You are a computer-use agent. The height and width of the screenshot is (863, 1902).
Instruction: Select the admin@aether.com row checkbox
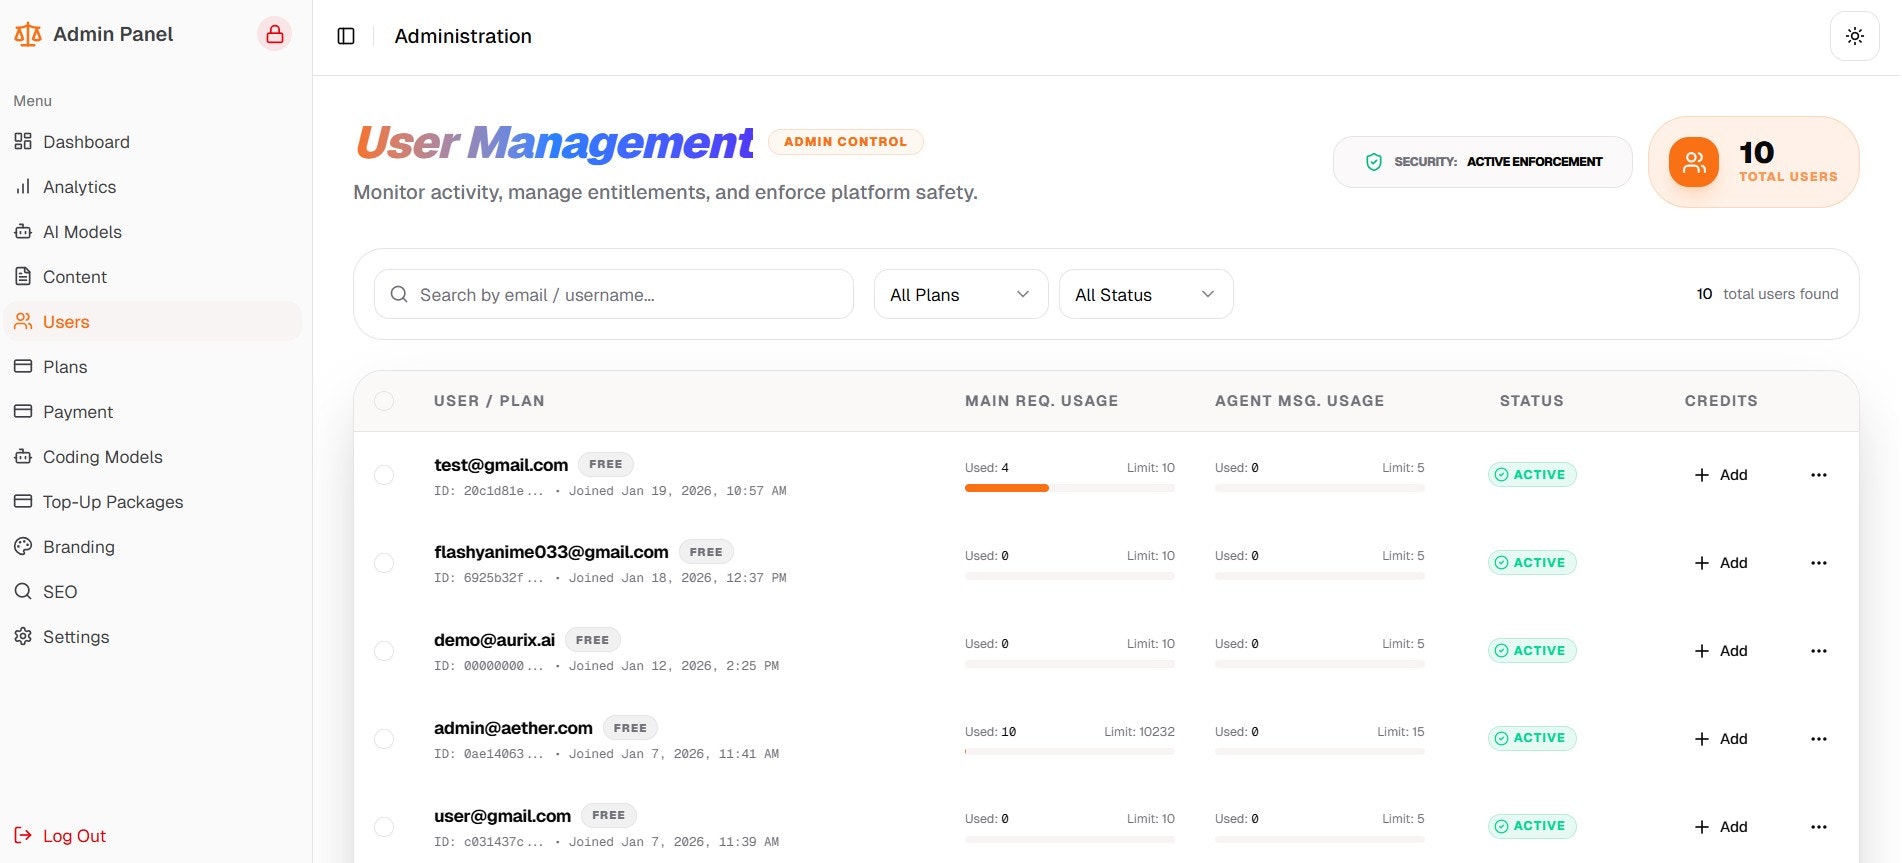click(x=384, y=739)
